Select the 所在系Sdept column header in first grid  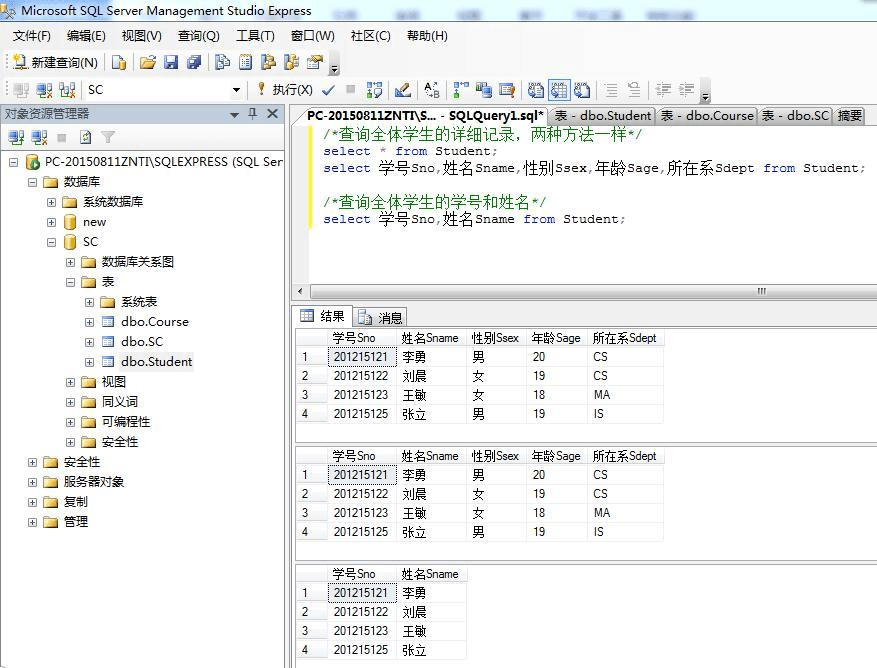click(624, 338)
